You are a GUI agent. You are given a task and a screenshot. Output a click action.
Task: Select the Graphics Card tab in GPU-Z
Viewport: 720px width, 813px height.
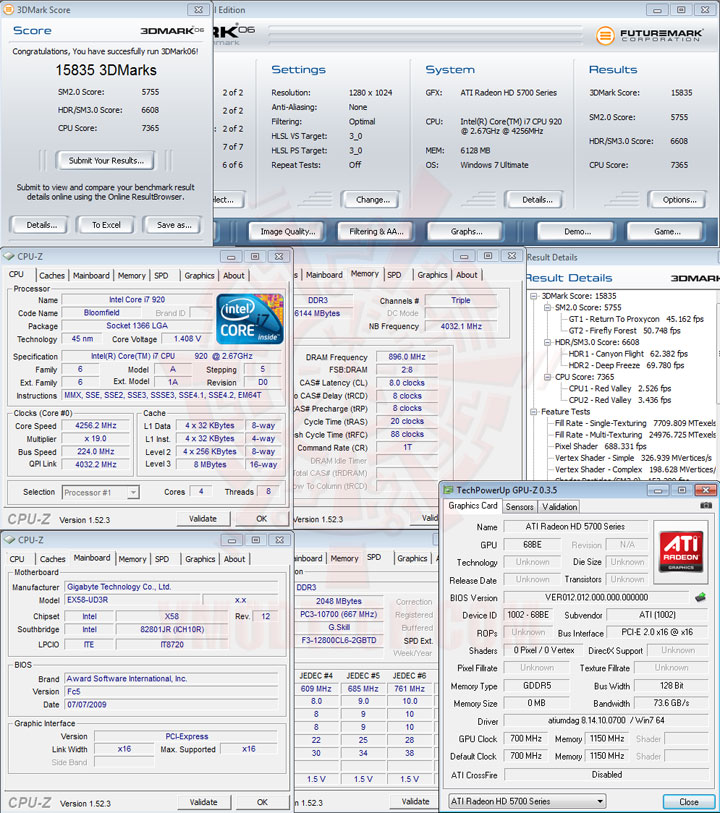[473, 506]
